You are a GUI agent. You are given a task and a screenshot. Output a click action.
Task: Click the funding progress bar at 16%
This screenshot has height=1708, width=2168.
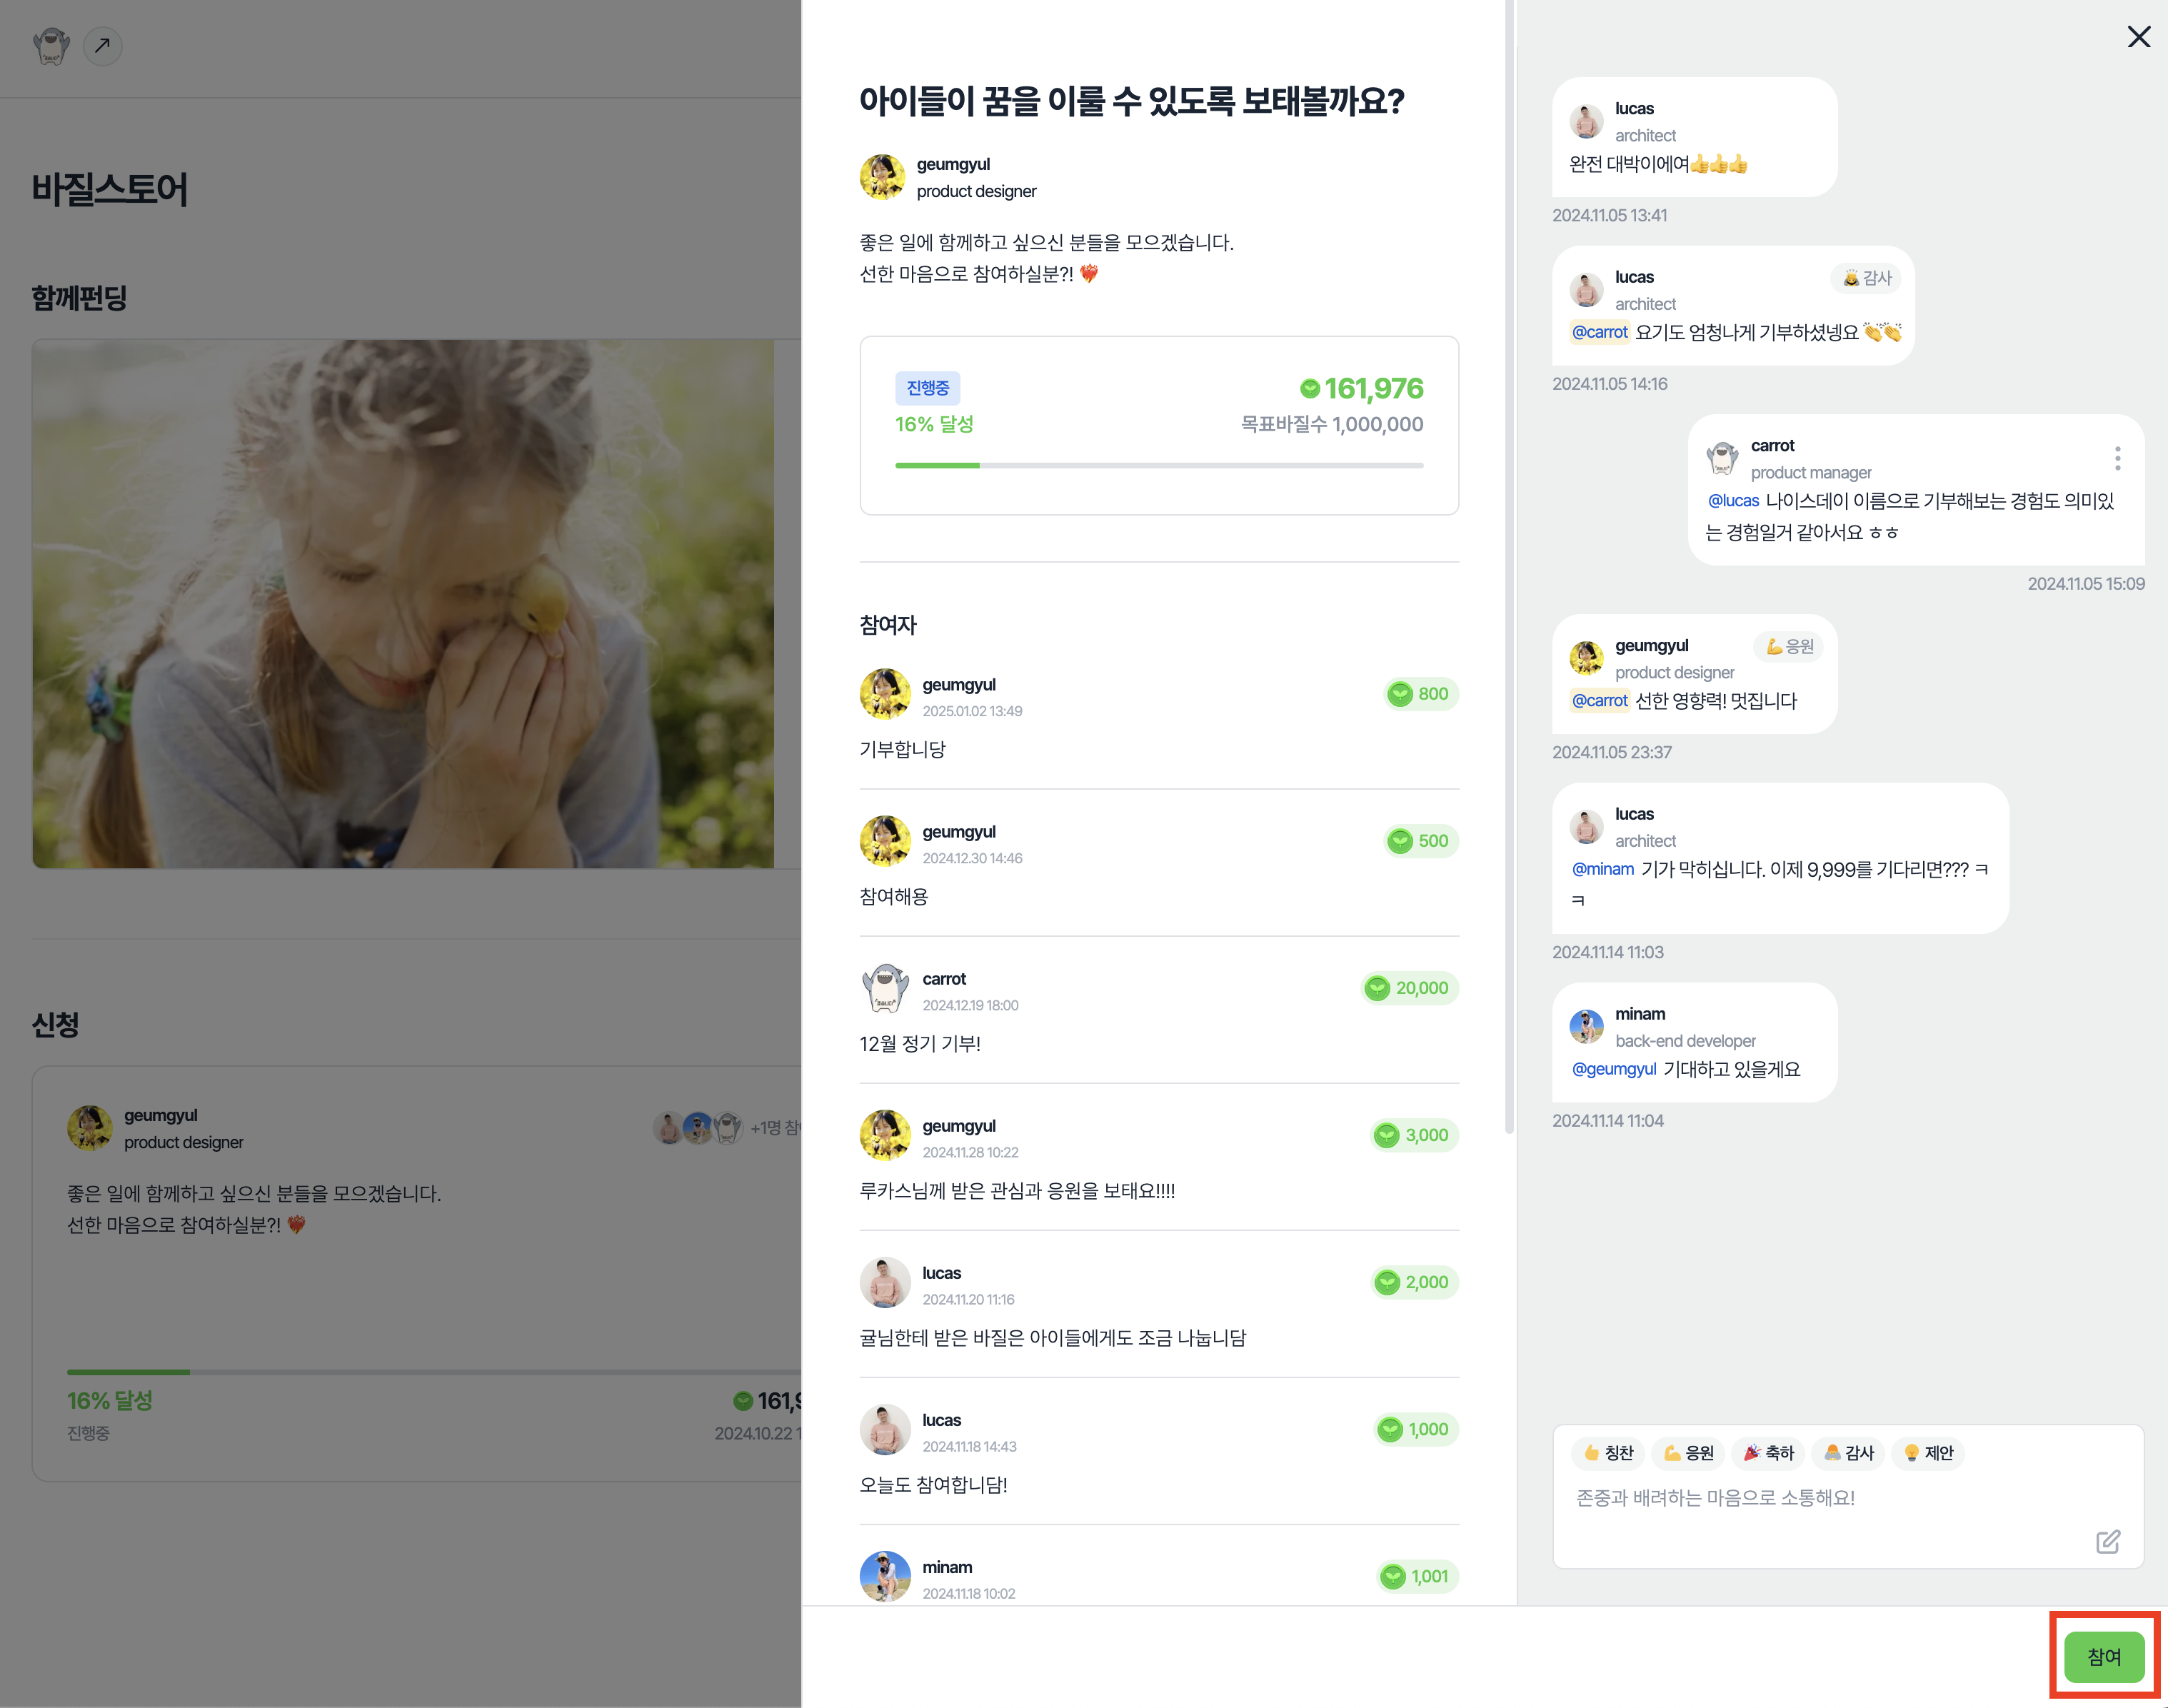pos(1159,465)
